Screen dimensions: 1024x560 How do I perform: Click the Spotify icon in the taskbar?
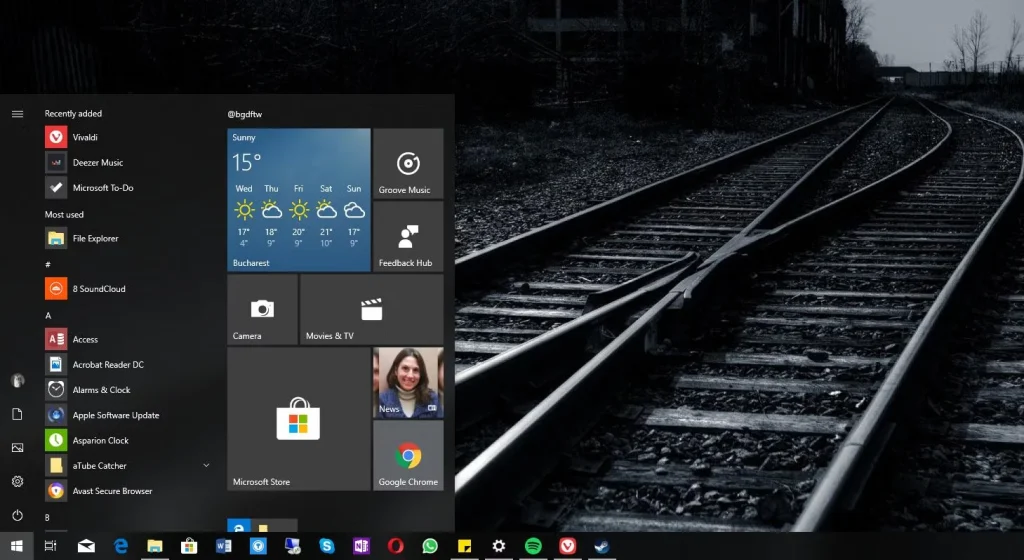(x=533, y=546)
